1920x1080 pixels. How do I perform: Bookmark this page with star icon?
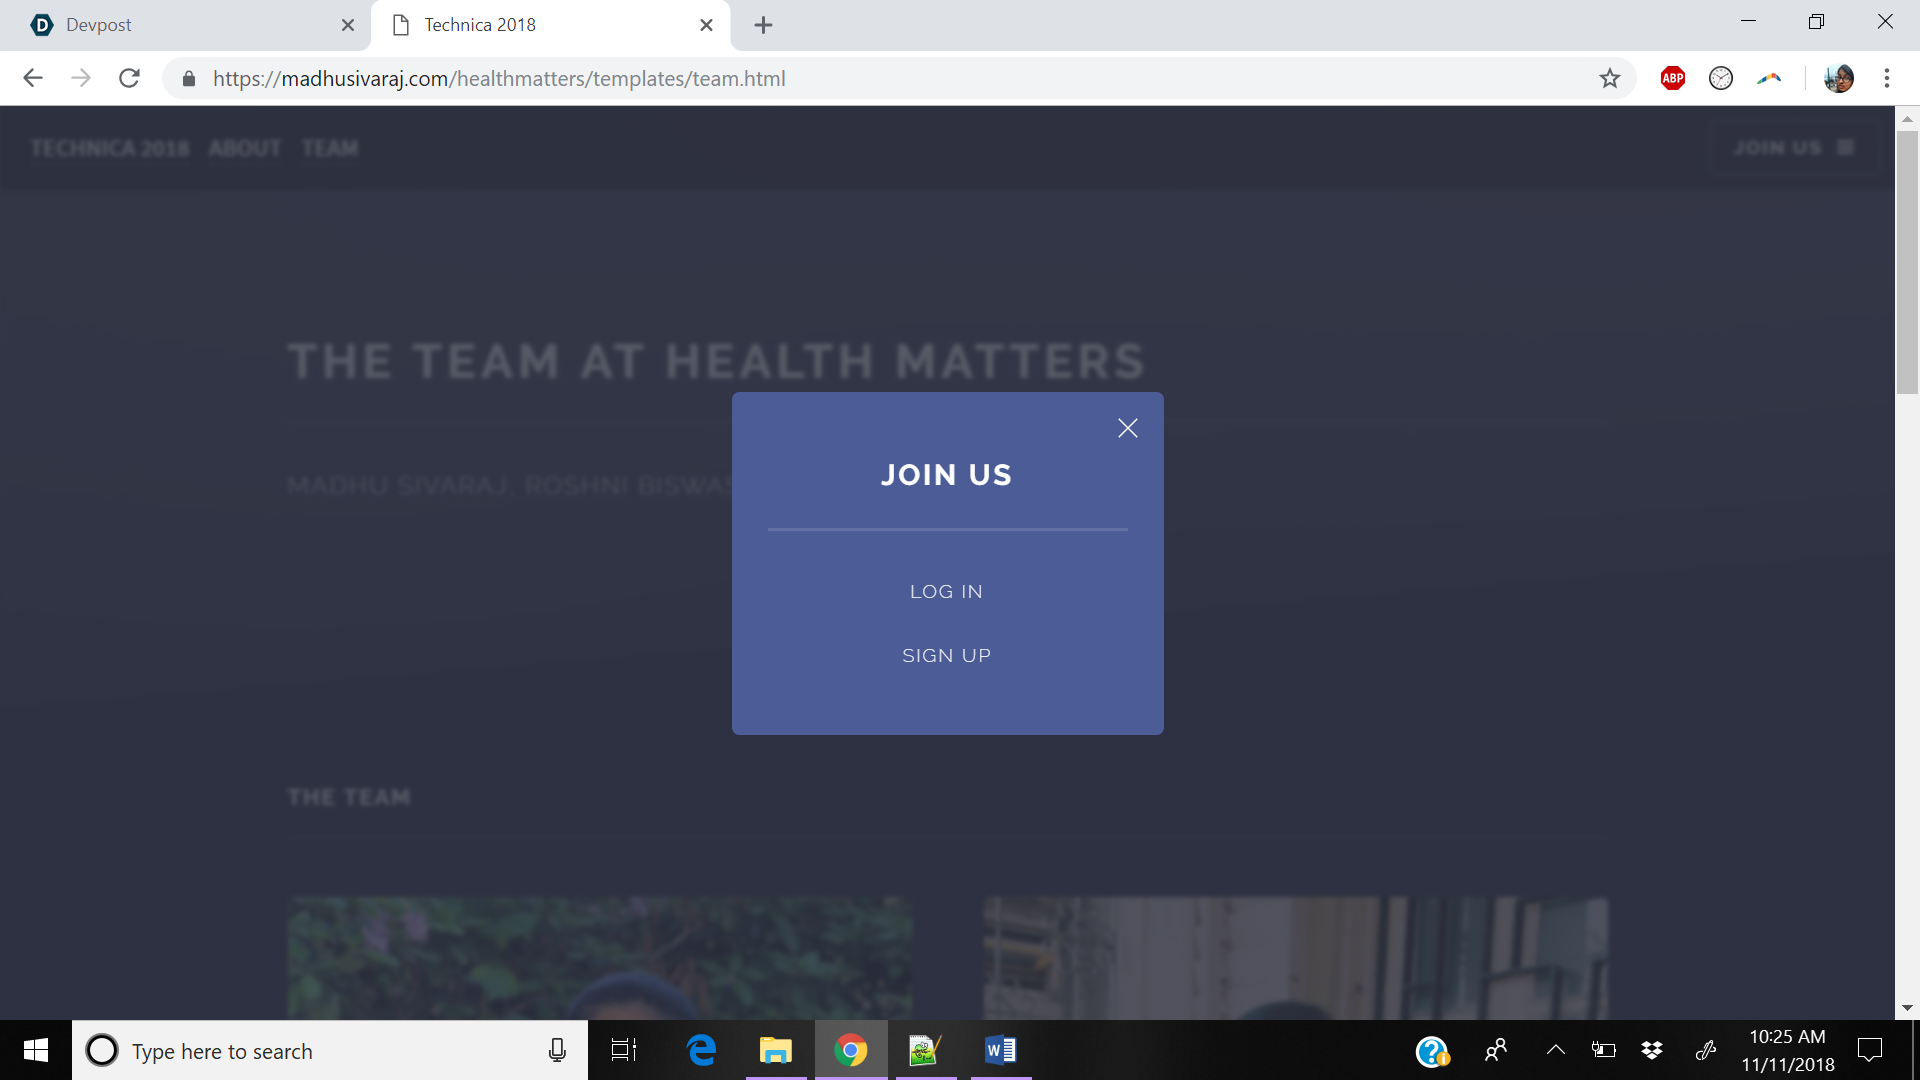(1609, 78)
